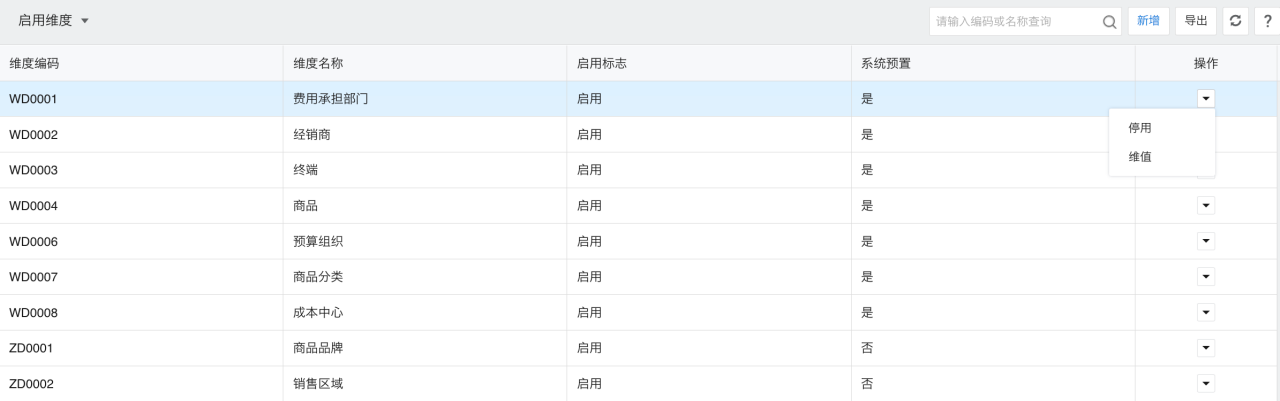
Task: Open action dropdown for WD0007 商品分类 row
Action: point(1206,276)
